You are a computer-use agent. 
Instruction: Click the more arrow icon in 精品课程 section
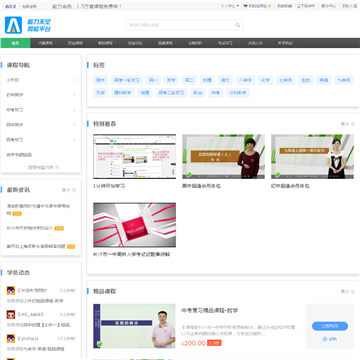point(353,291)
